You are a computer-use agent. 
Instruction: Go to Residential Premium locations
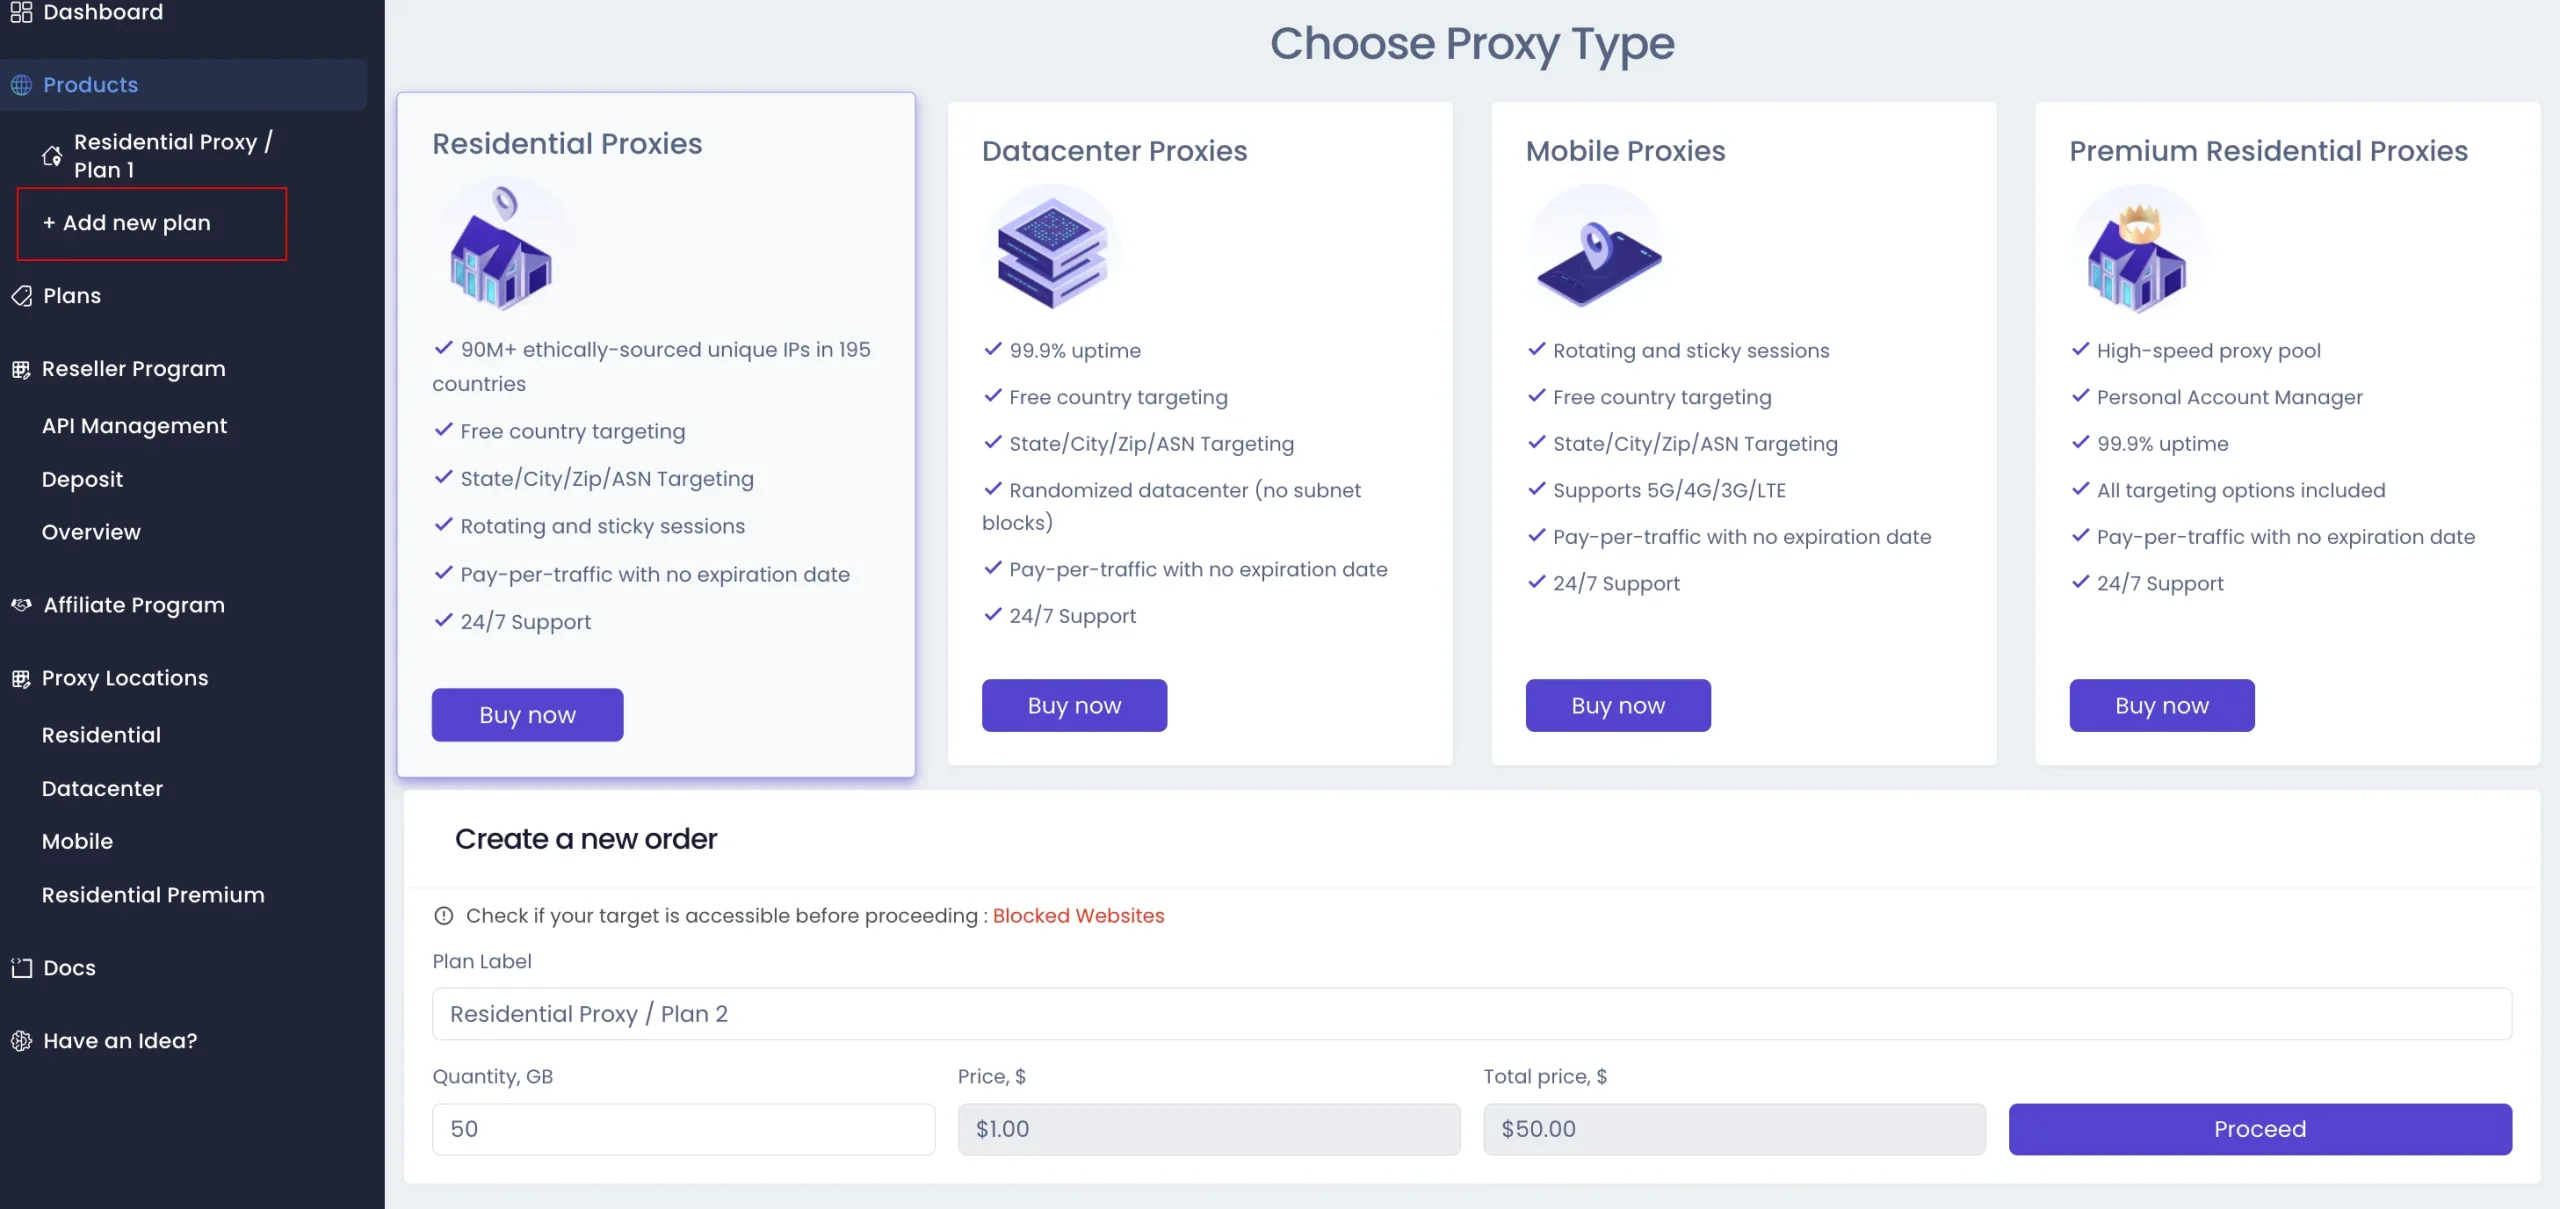[x=153, y=895]
